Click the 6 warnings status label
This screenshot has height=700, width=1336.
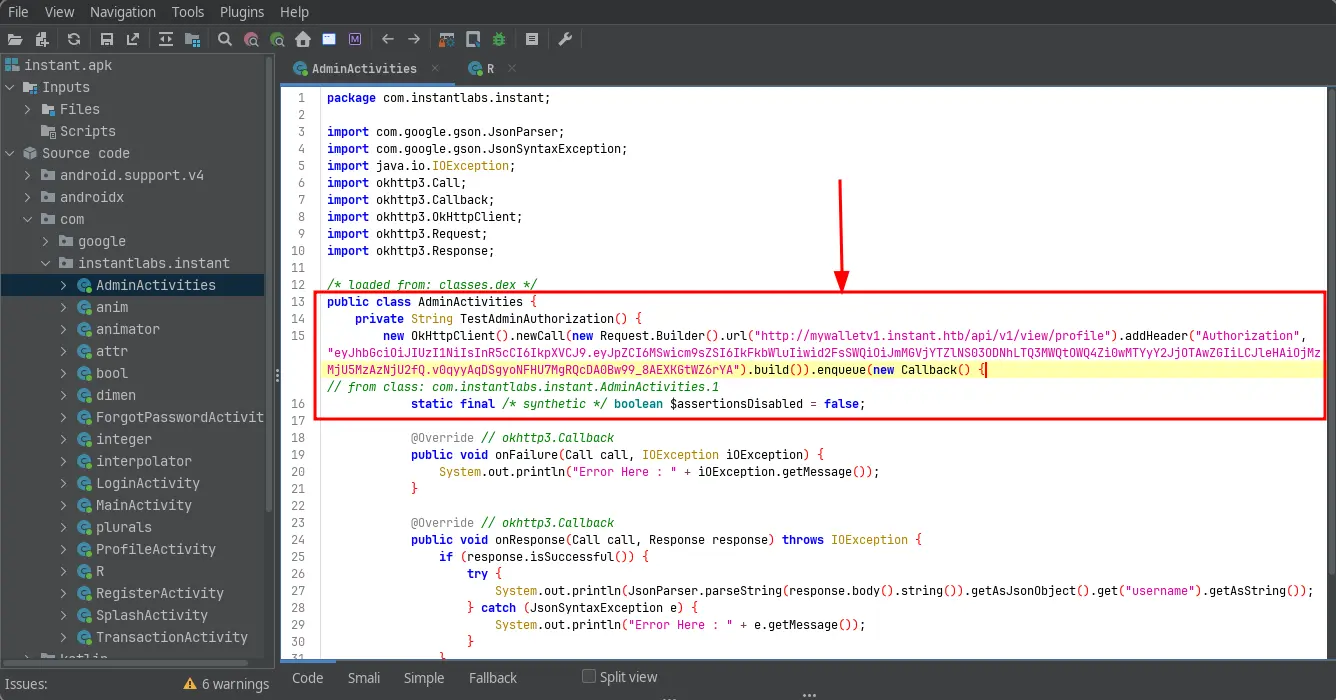(x=236, y=684)
